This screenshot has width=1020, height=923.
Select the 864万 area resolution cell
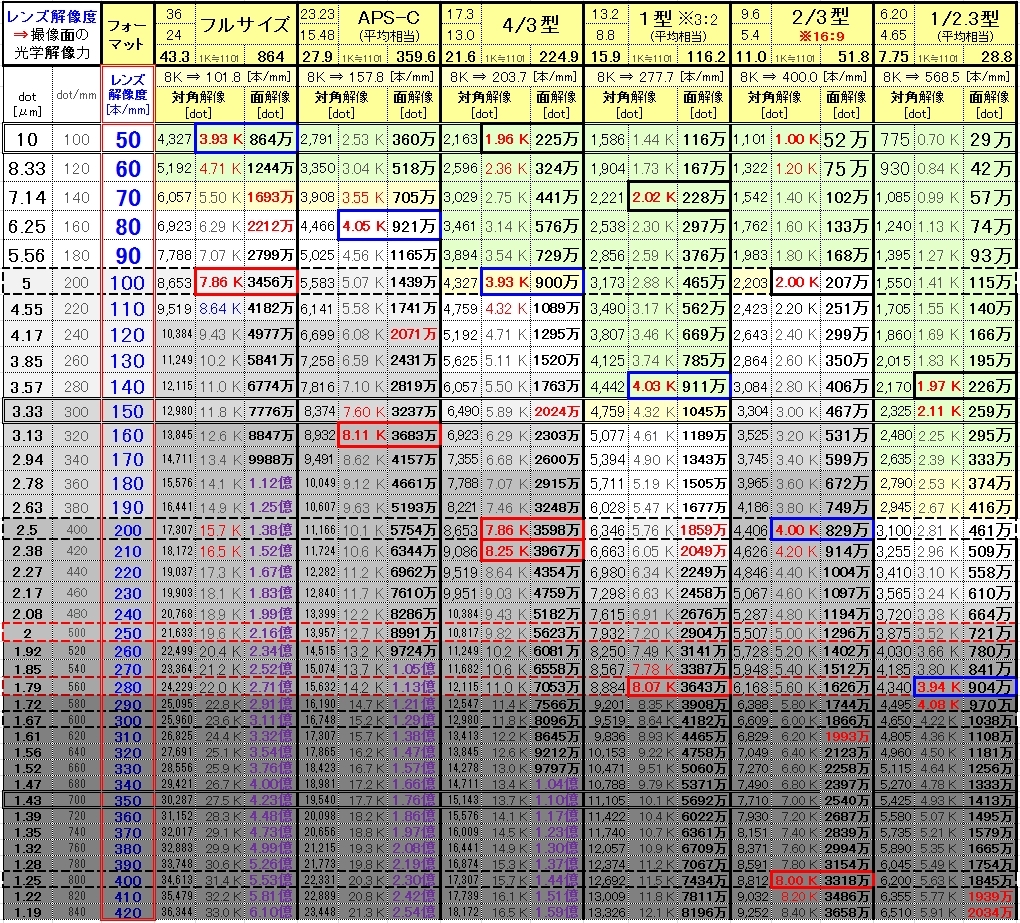(271, 139)
